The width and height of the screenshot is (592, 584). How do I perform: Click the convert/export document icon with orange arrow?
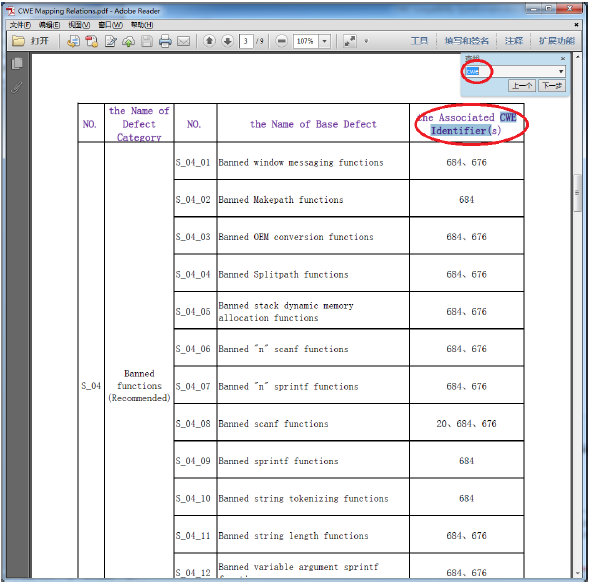coord(73,41)
